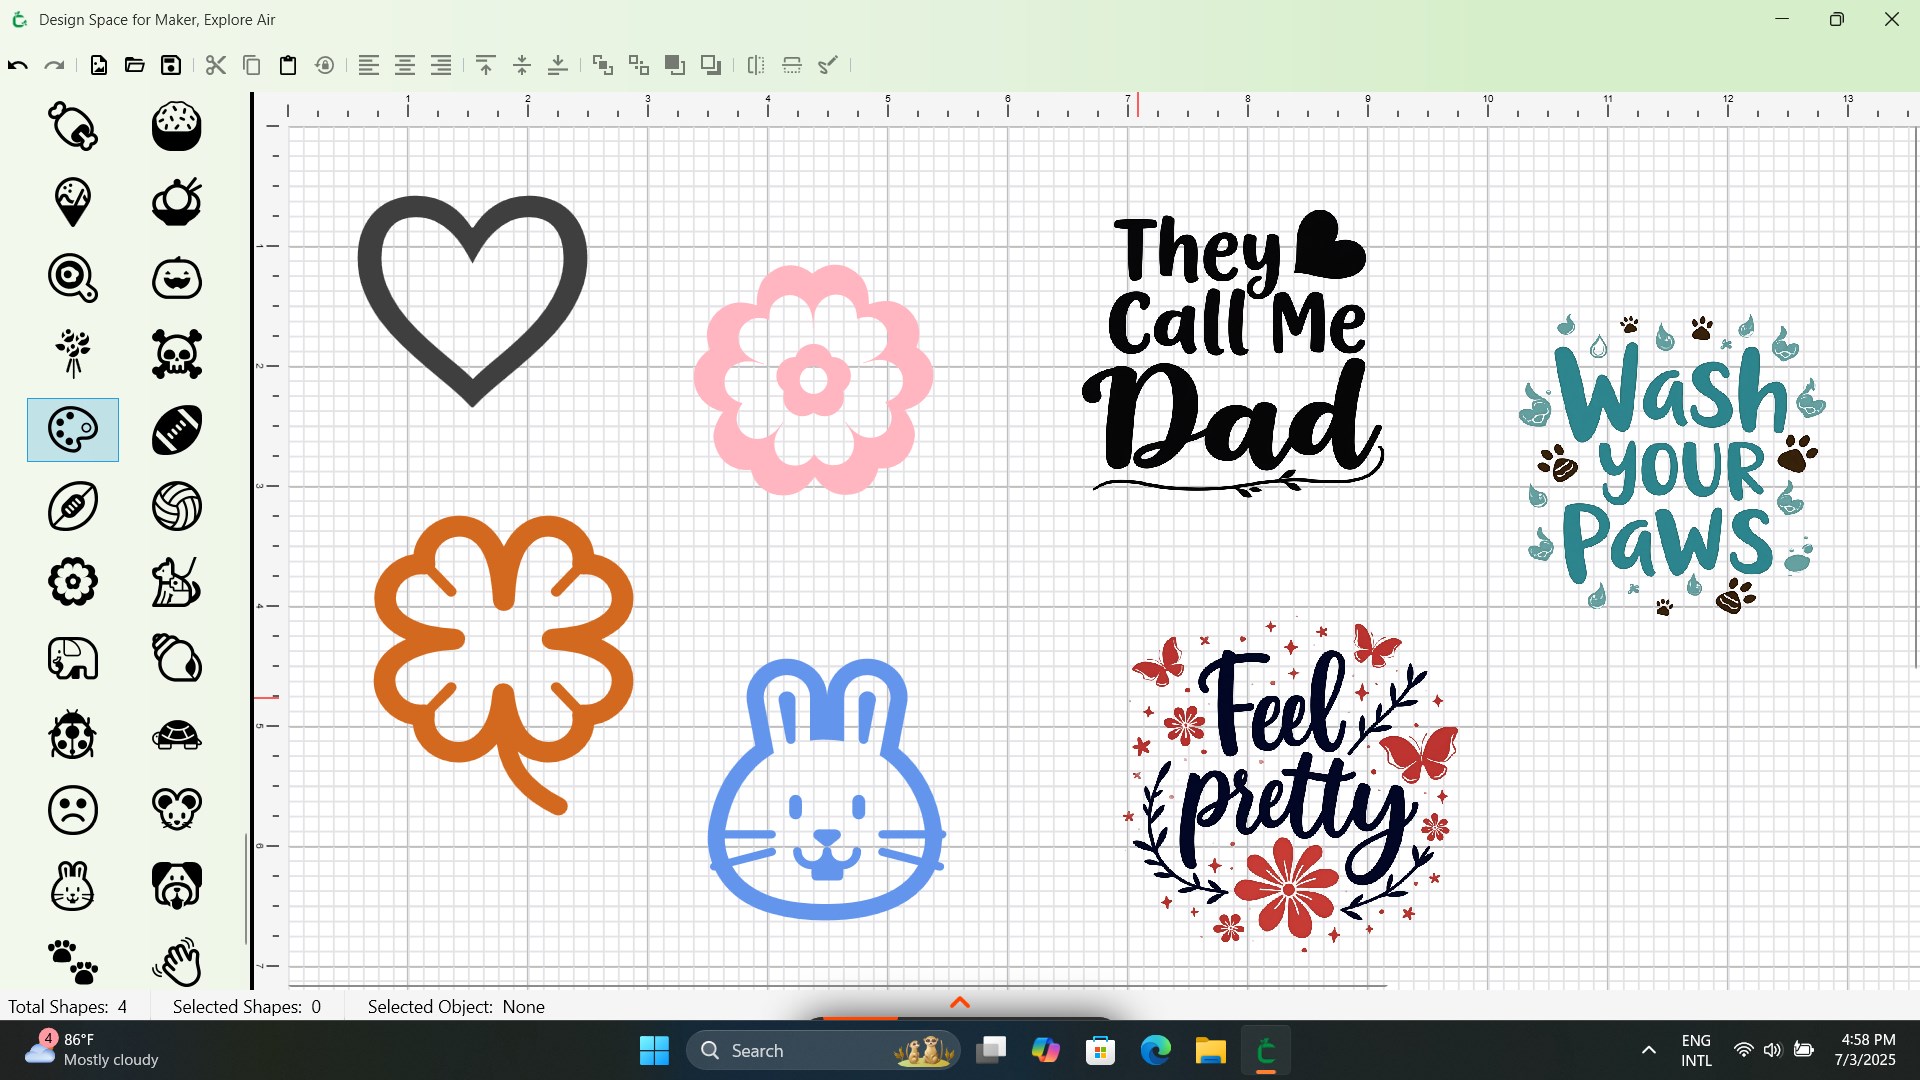Screen dimensions: 1920x1080
Task: Click the Undo arrow in toolbar
Action: (18, 66)
